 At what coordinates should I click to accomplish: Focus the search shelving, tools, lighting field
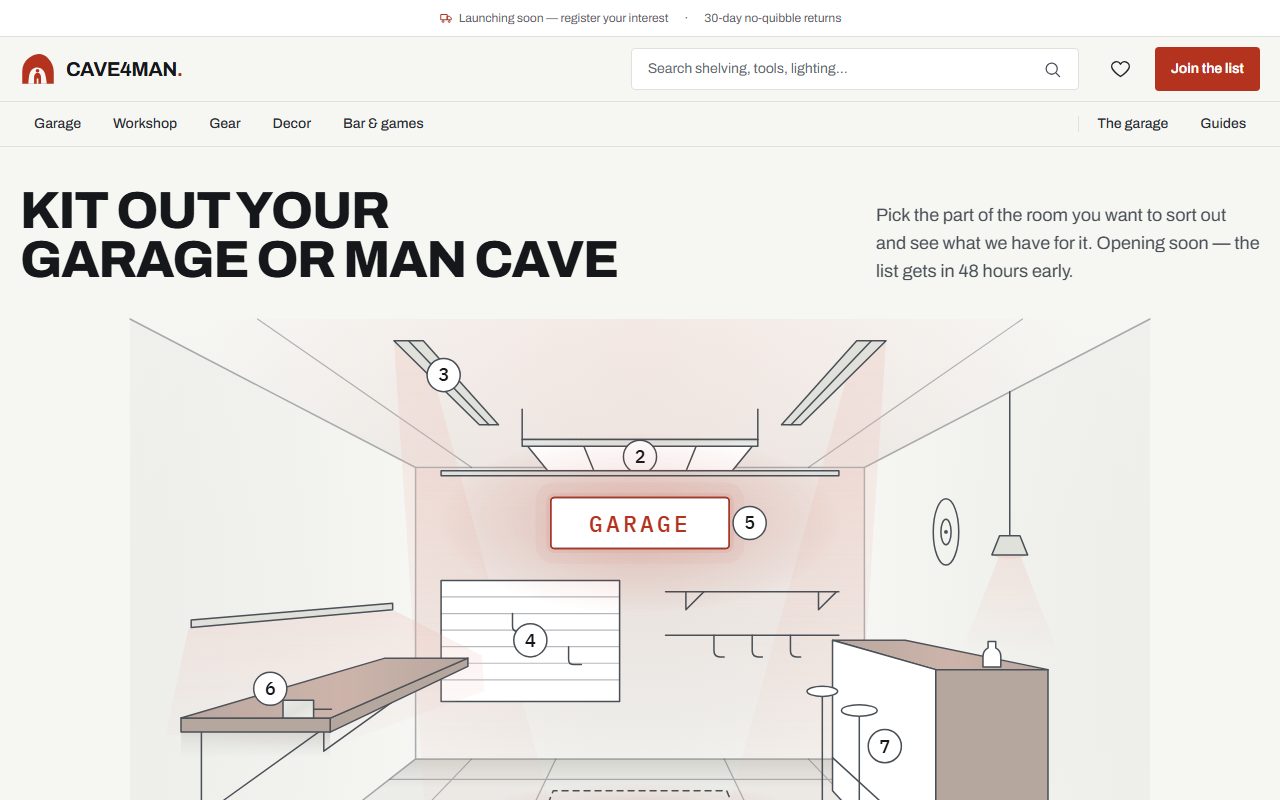pyautogui.click(x=855, y=69)
